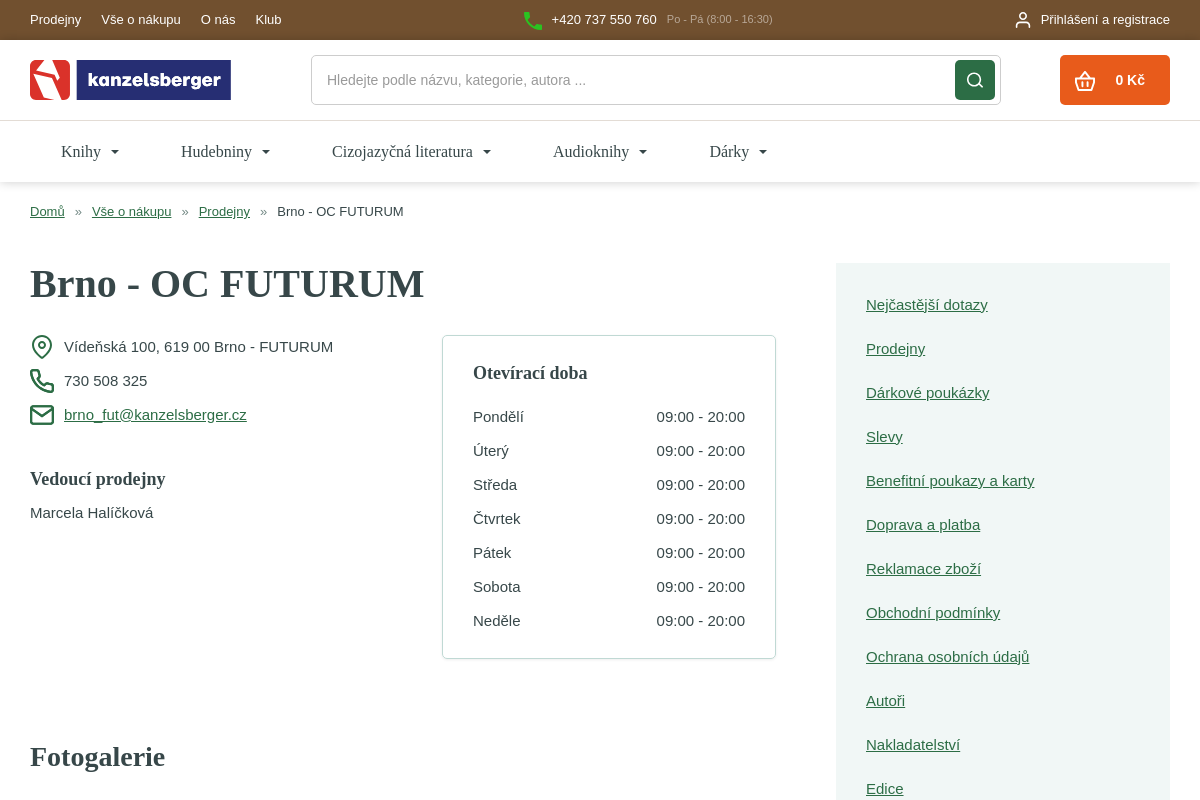Click the Pátek opening hours row
The height and width of the screenshot is (800, 1200).
point(609,553)
